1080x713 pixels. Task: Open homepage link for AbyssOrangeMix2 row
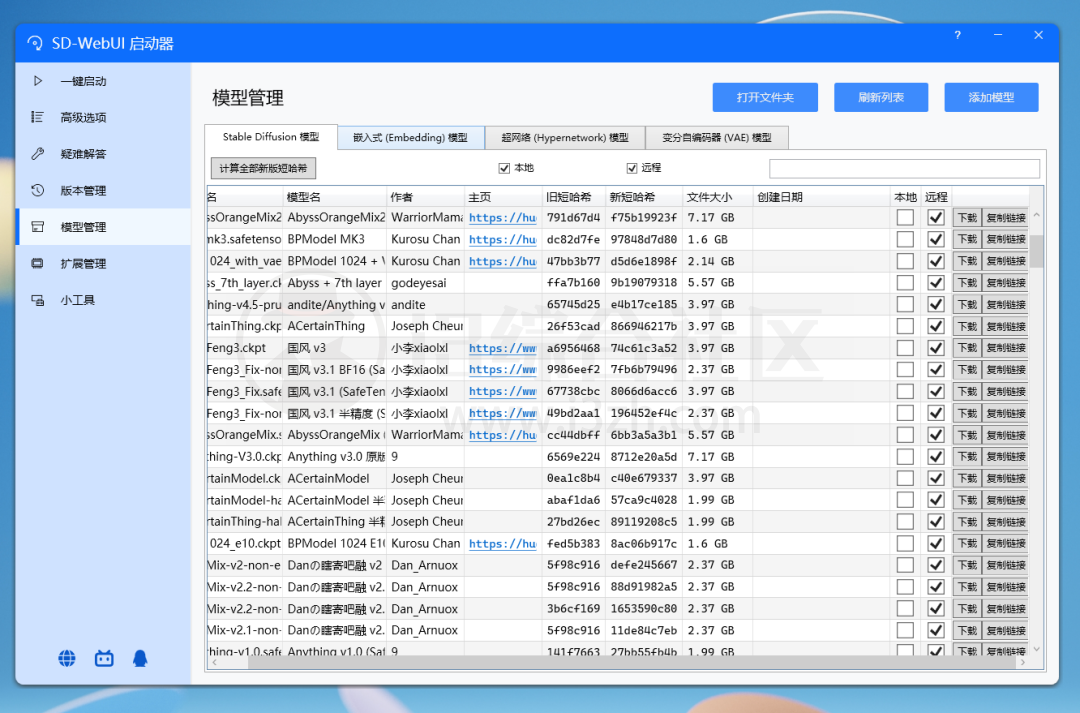(x=502, y=218)
